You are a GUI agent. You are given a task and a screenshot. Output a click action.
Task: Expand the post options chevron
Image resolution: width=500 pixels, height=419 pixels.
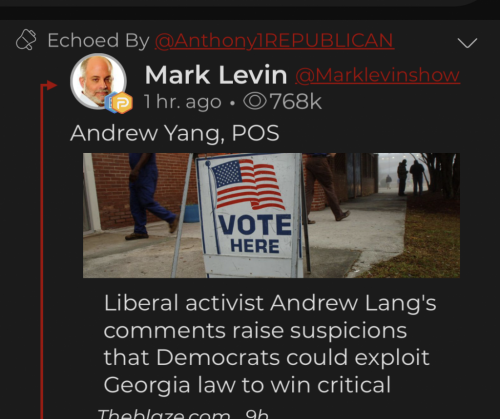coord(467,43)
